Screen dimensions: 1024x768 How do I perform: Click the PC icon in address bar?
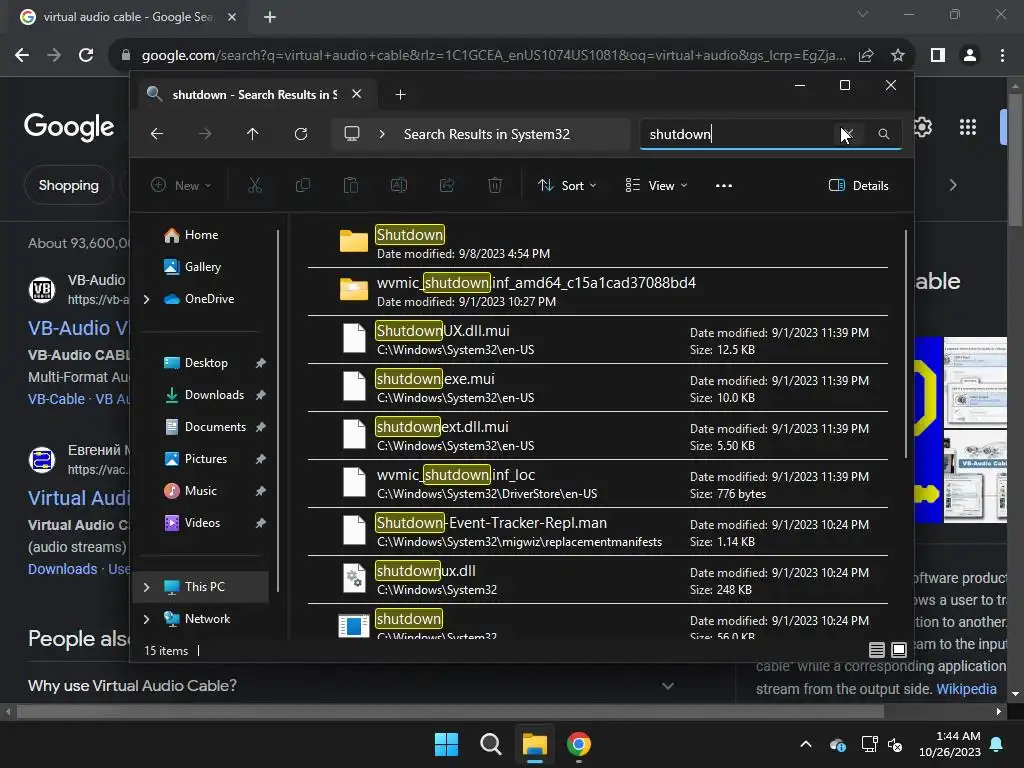[352, 134]
